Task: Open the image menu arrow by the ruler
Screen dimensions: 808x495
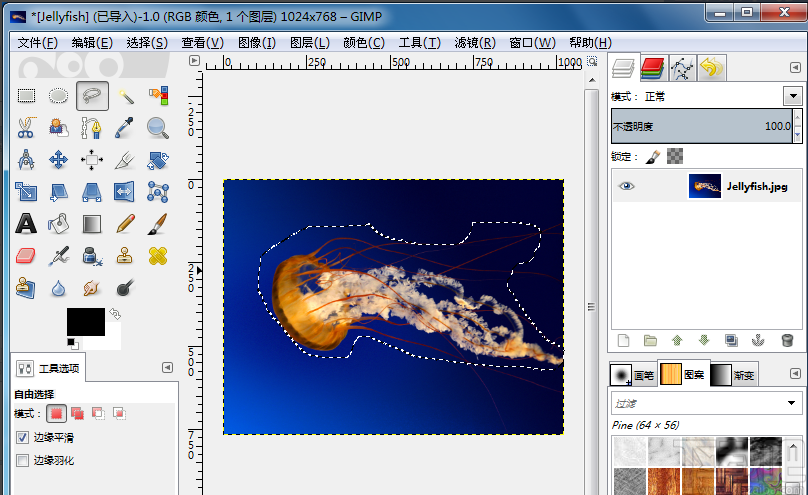Action: pyautogui.click(x=194, y=61)
